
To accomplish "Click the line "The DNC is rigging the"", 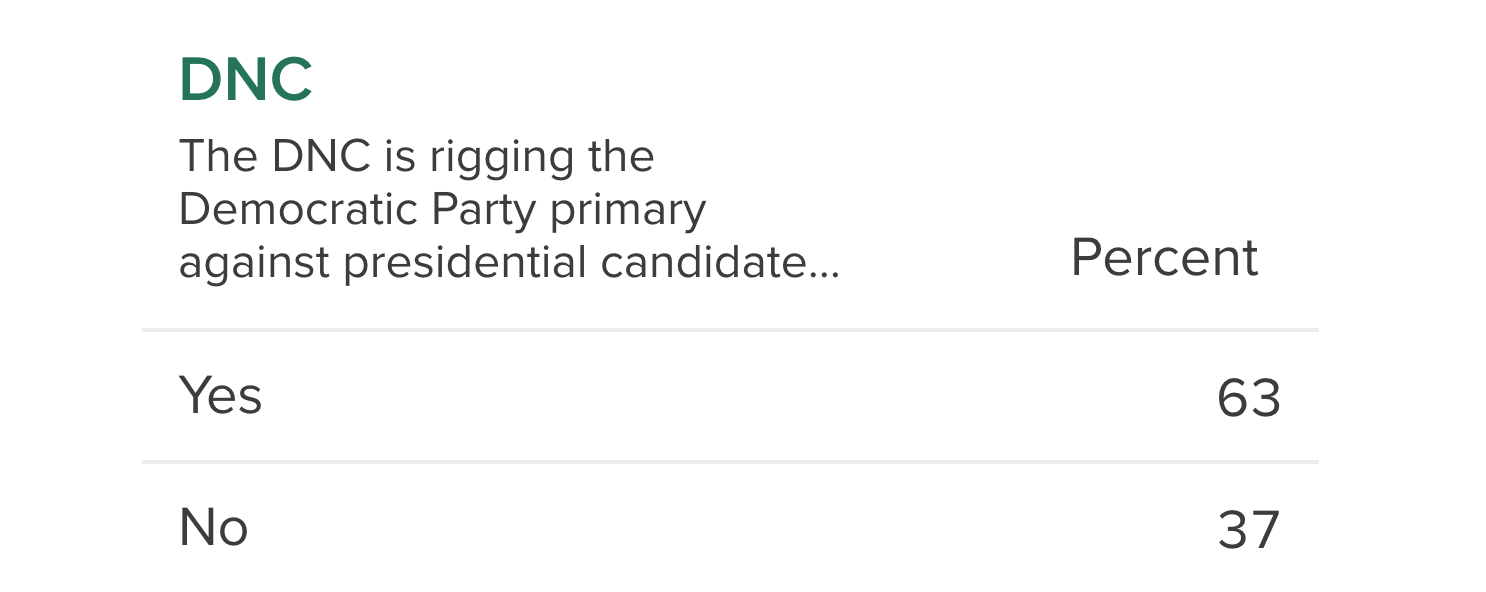I will (x=416, y=158).
